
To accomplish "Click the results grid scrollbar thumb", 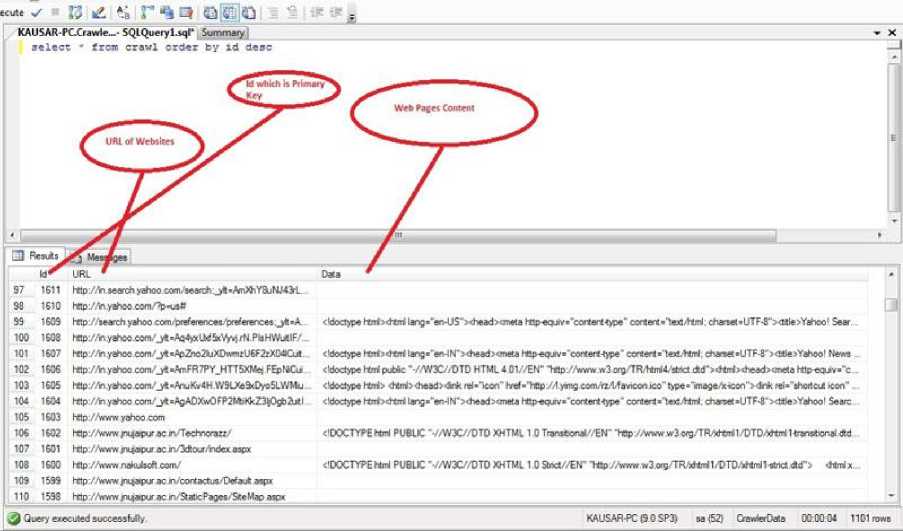I will pos(891,304).
